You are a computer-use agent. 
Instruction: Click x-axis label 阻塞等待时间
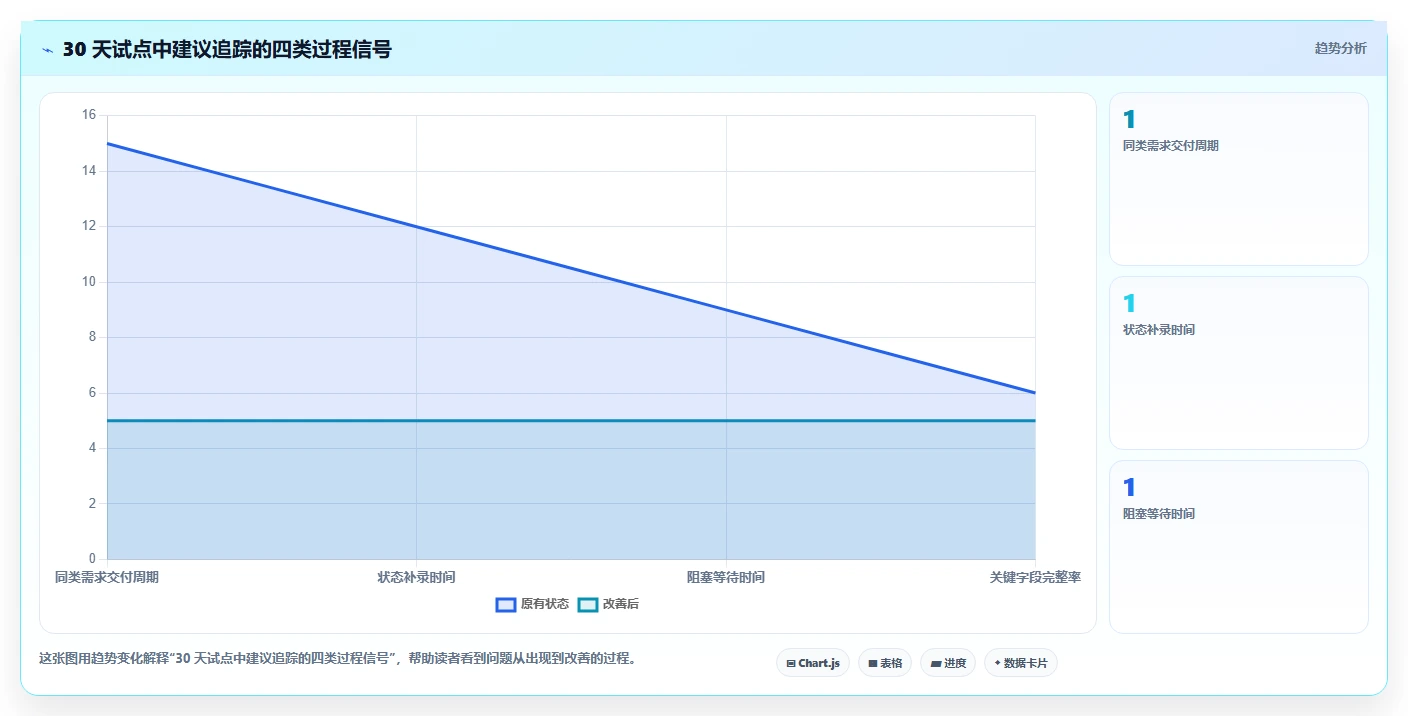(726, 577)
